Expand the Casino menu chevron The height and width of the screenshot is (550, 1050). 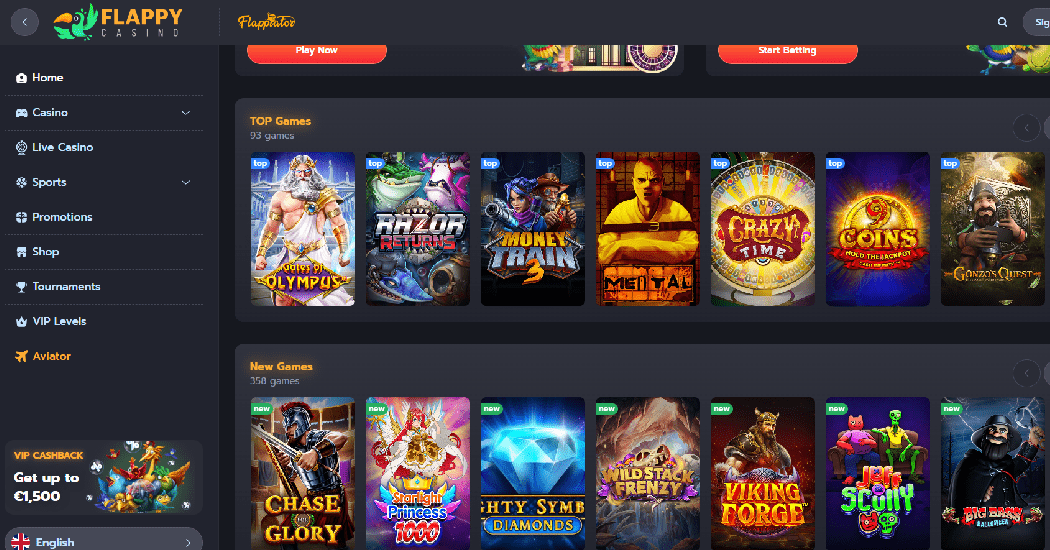pos(185,113)
